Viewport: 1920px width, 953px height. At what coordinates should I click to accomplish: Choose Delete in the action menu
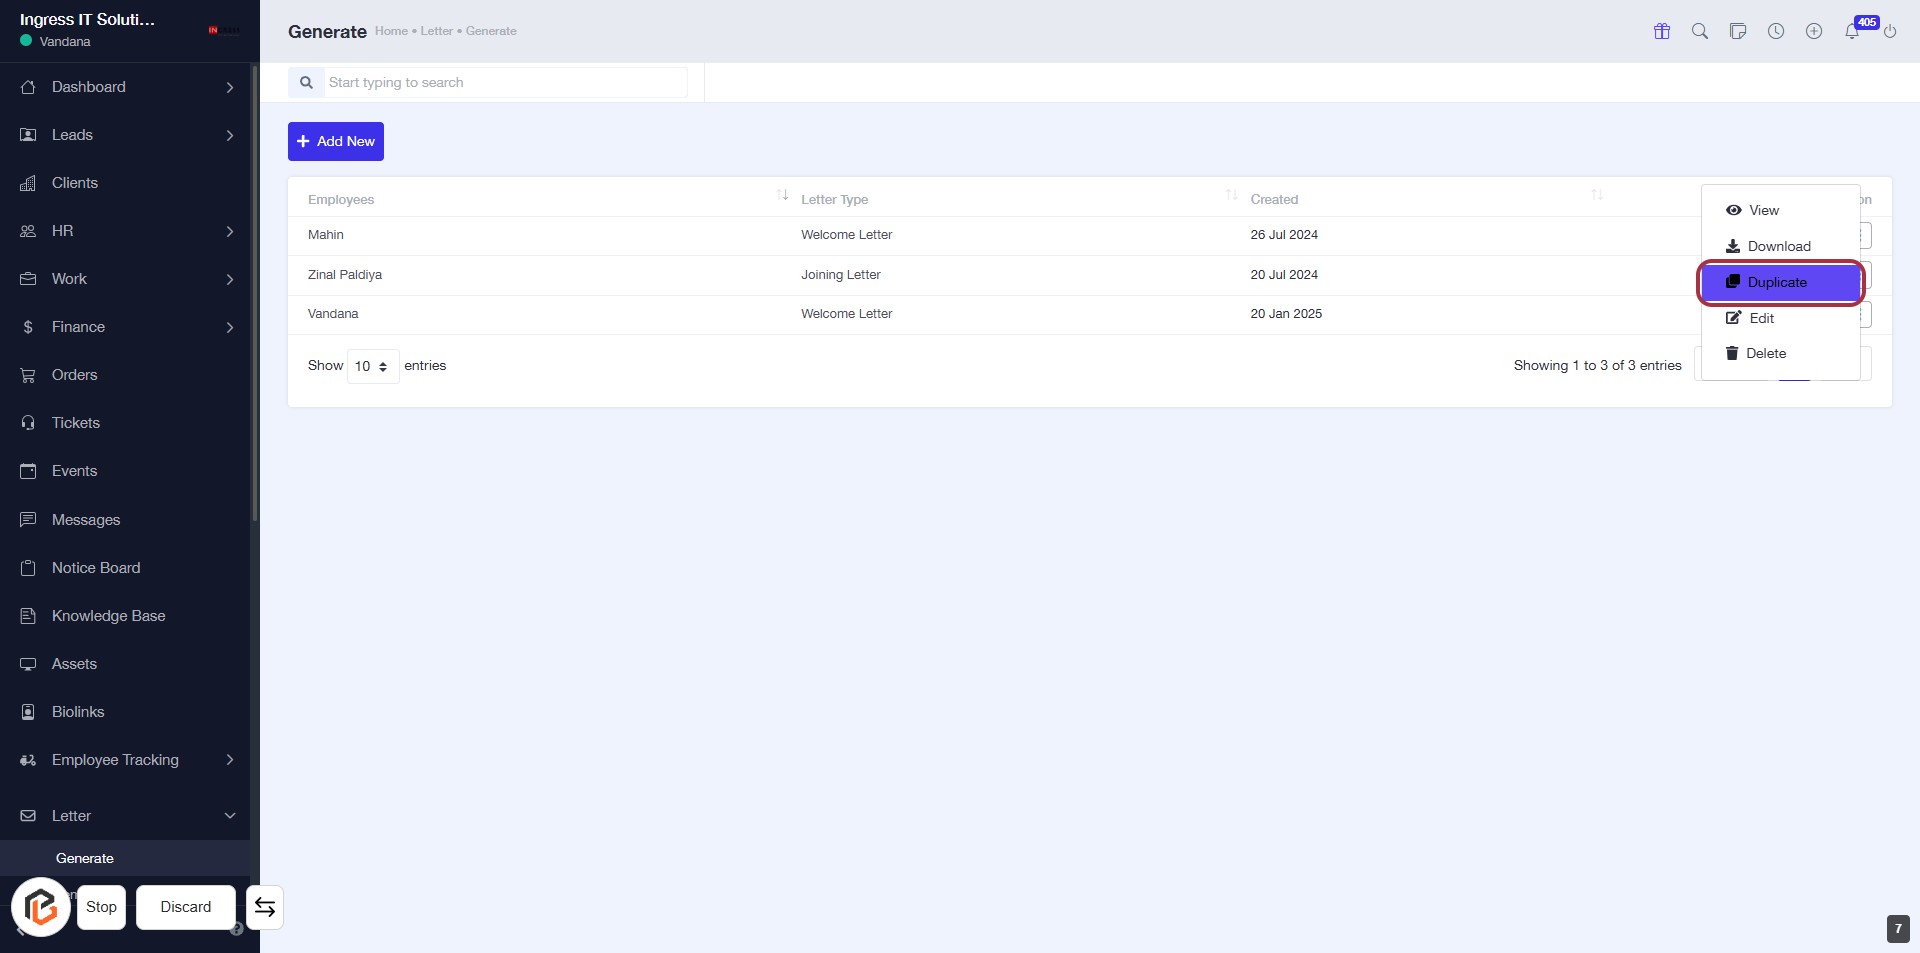(1765, 354)
